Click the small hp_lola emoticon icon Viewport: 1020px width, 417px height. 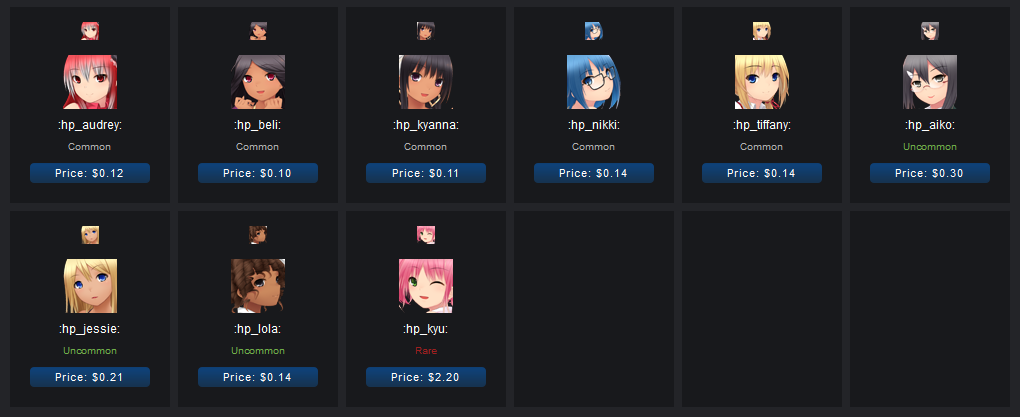(x=258, y=235)
